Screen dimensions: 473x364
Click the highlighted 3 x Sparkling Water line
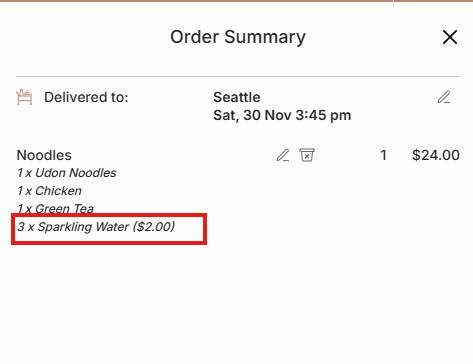pos(109,229)
